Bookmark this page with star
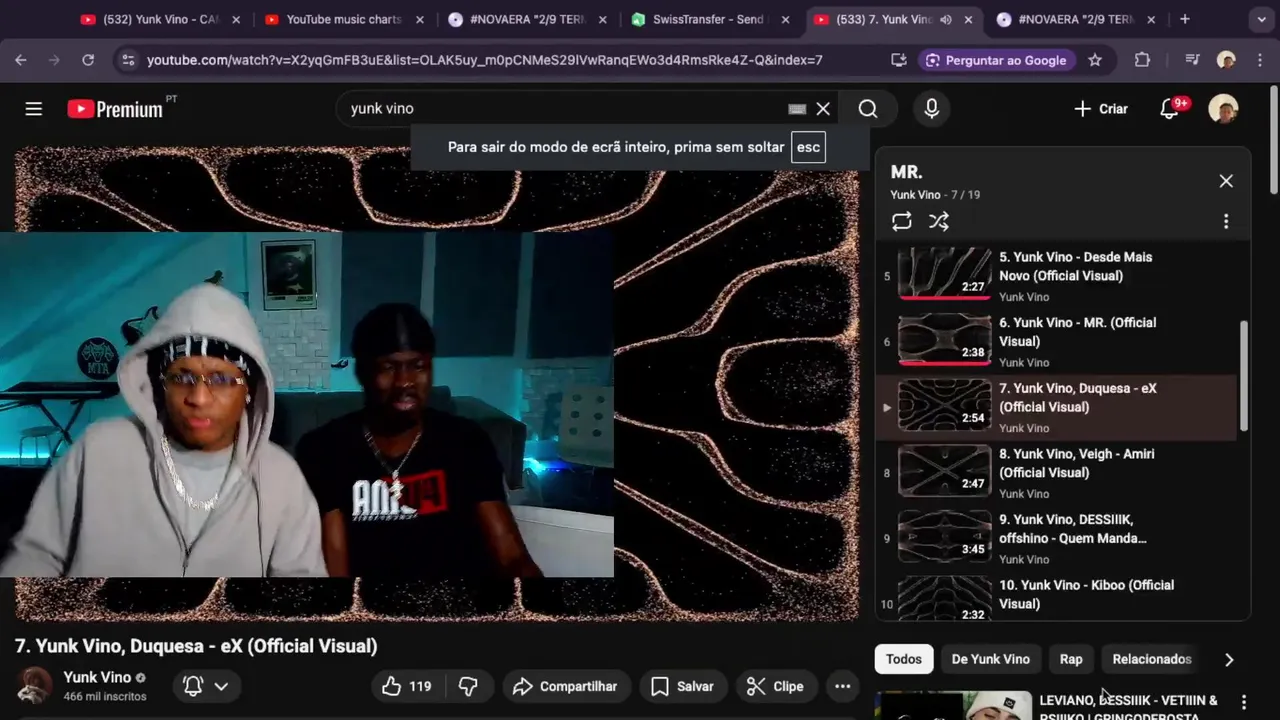 coord(1095,60)
